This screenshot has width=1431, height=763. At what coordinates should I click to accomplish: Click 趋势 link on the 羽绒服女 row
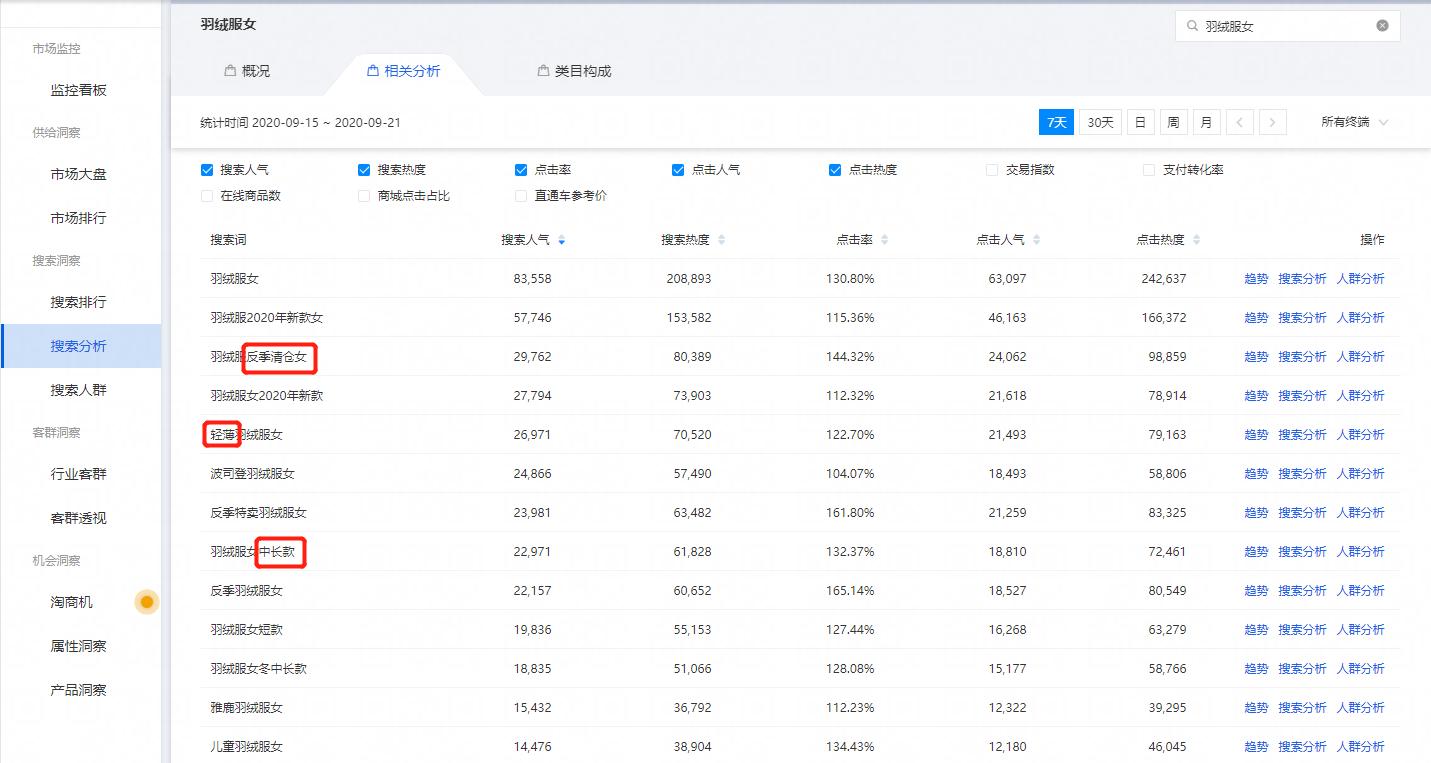coord(1255,278)
